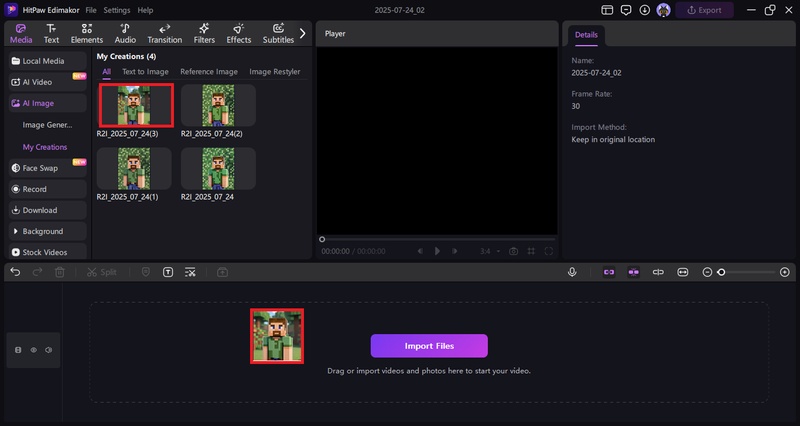Open the 3:4 aspect ratio dropdown
This screenshot has width=800, height=426.
pyautogui.click(x=489, y=251)
